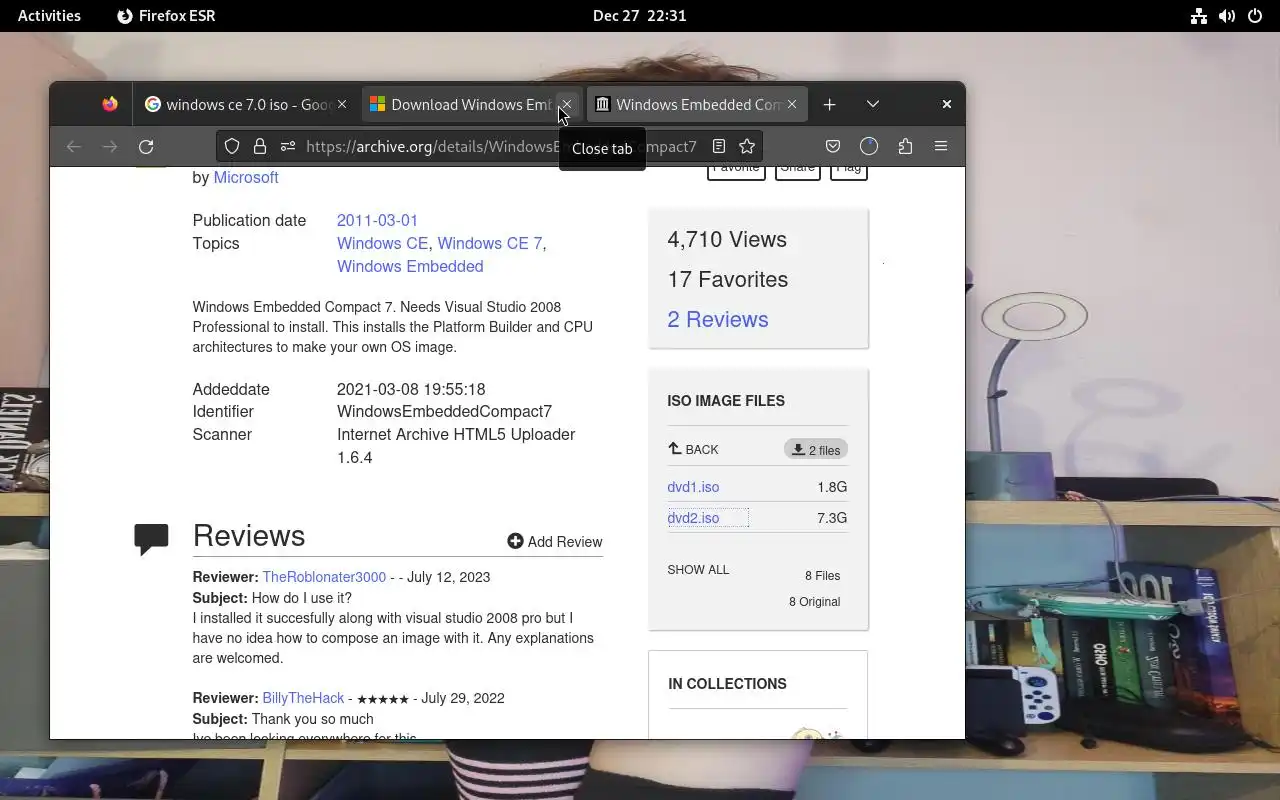Screen dimensions: 1280x800
Task: Show site security via padlock icon
Action: coord(260,146)
